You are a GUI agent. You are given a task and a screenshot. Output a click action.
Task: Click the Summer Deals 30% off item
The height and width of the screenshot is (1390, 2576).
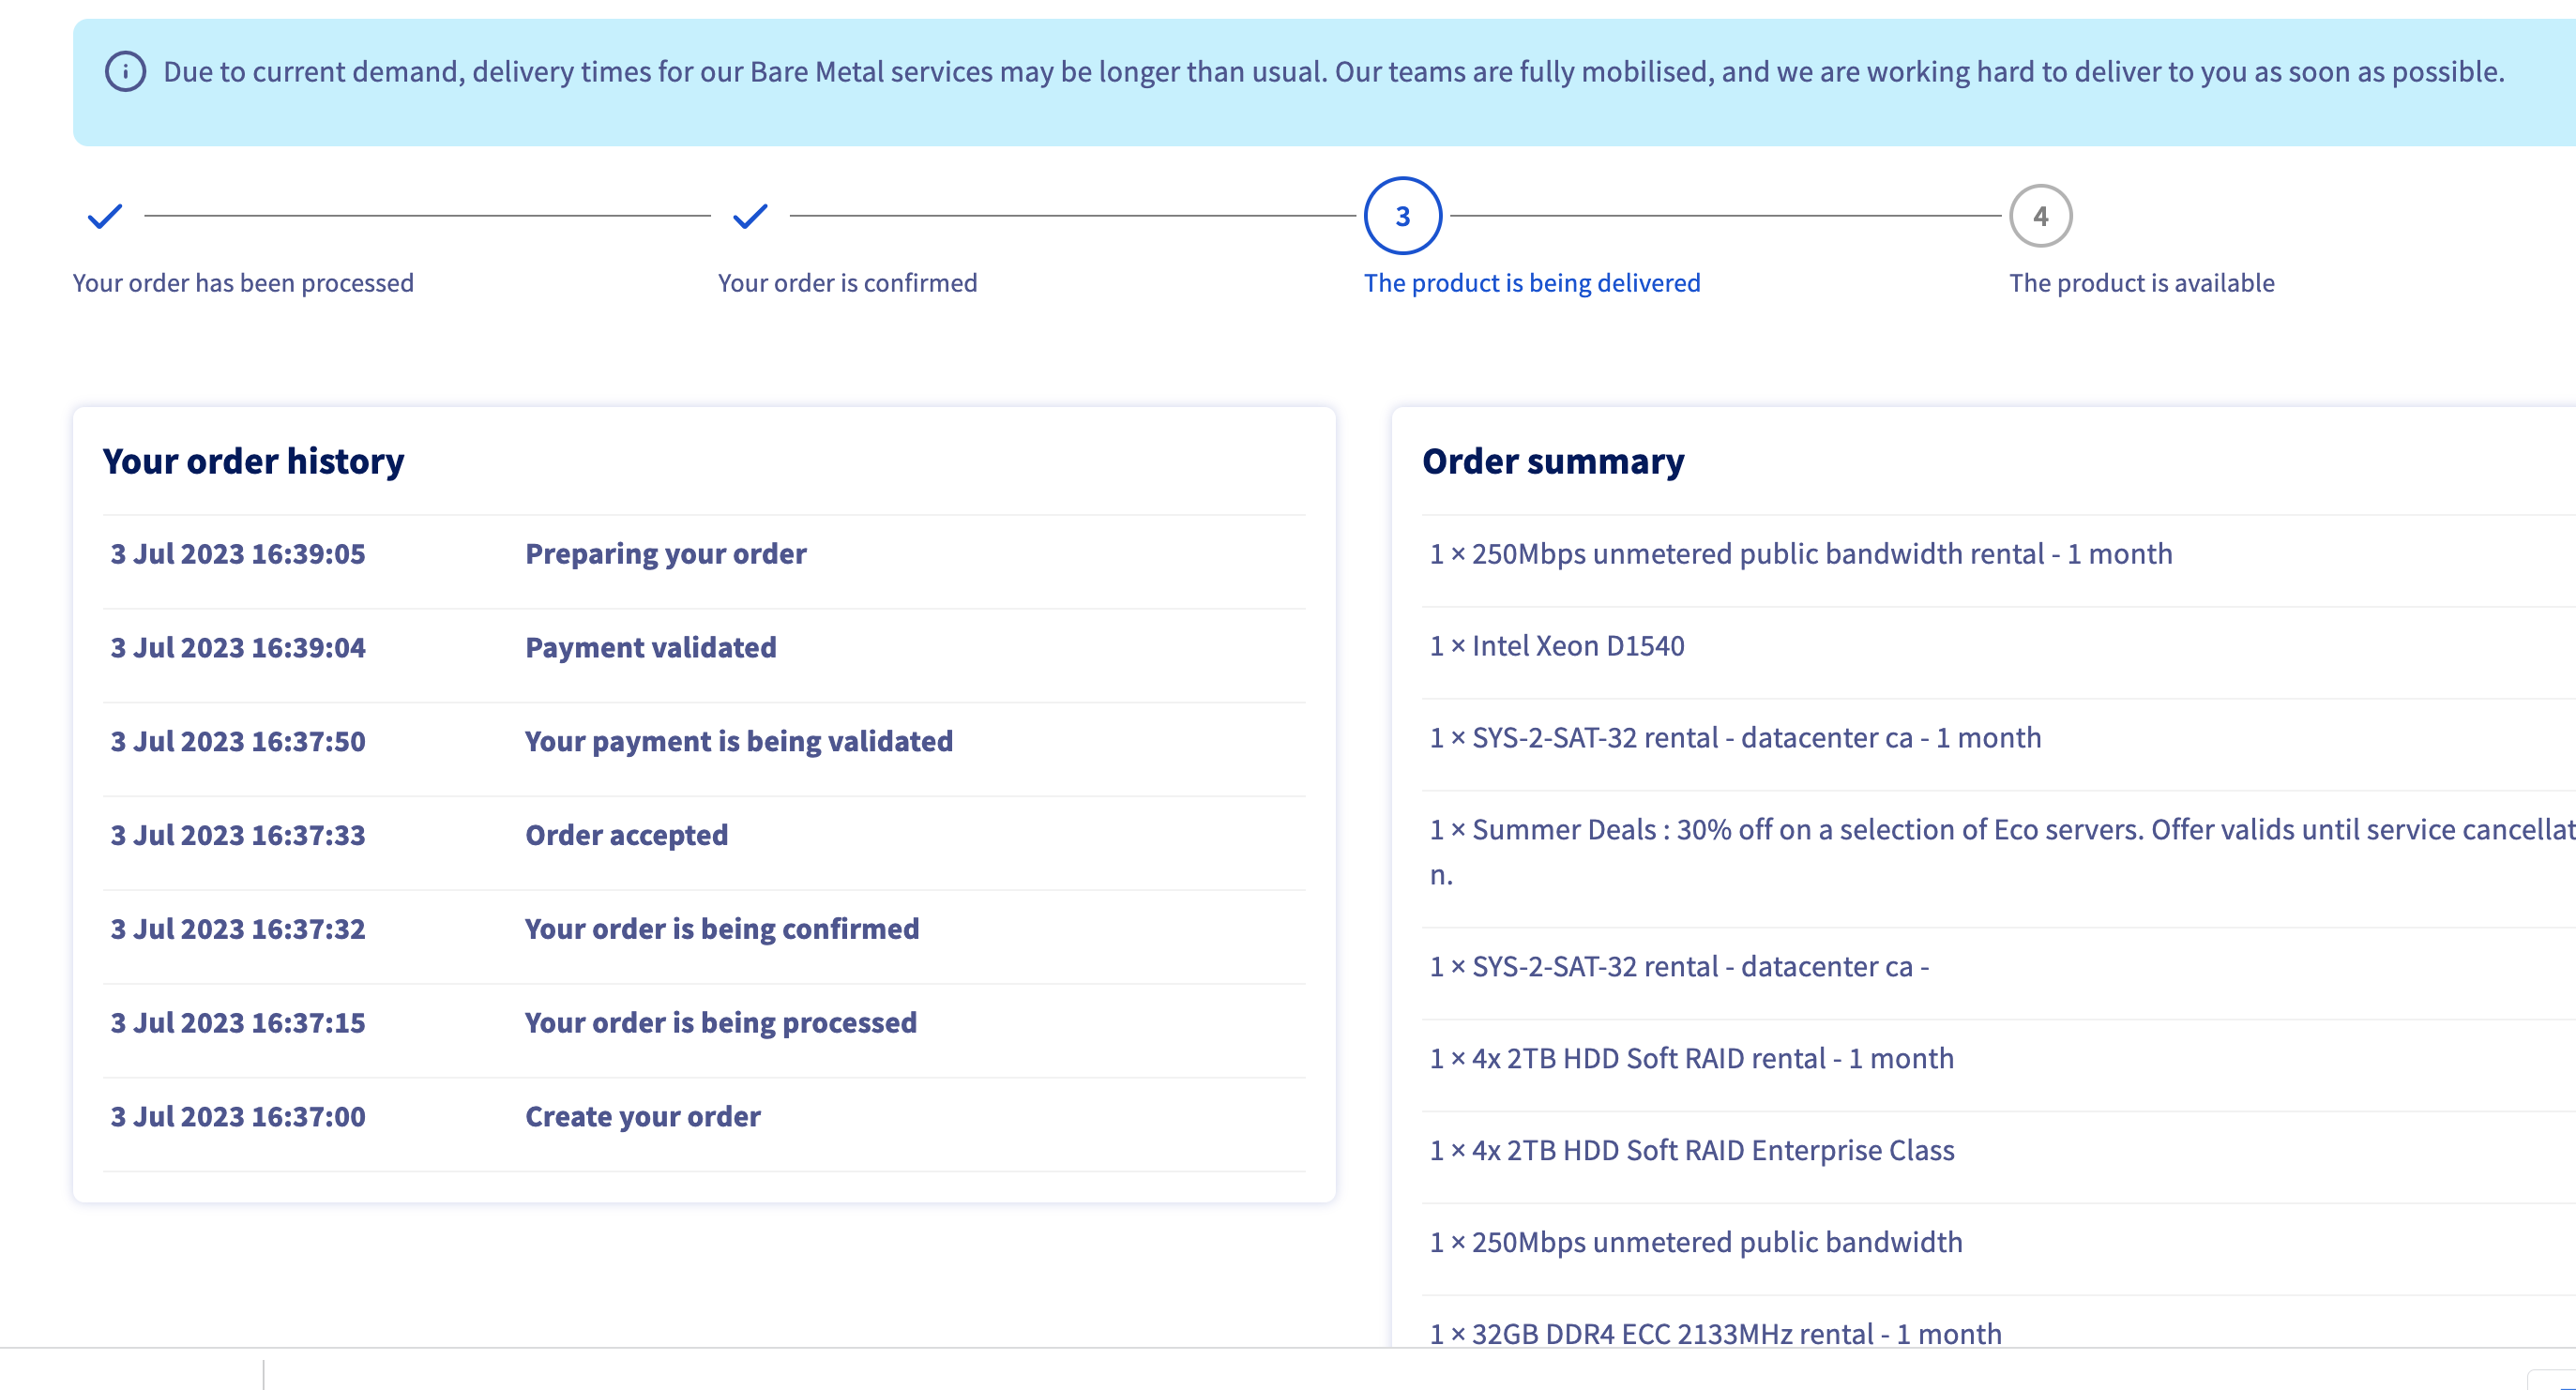tap(2002, 852)
